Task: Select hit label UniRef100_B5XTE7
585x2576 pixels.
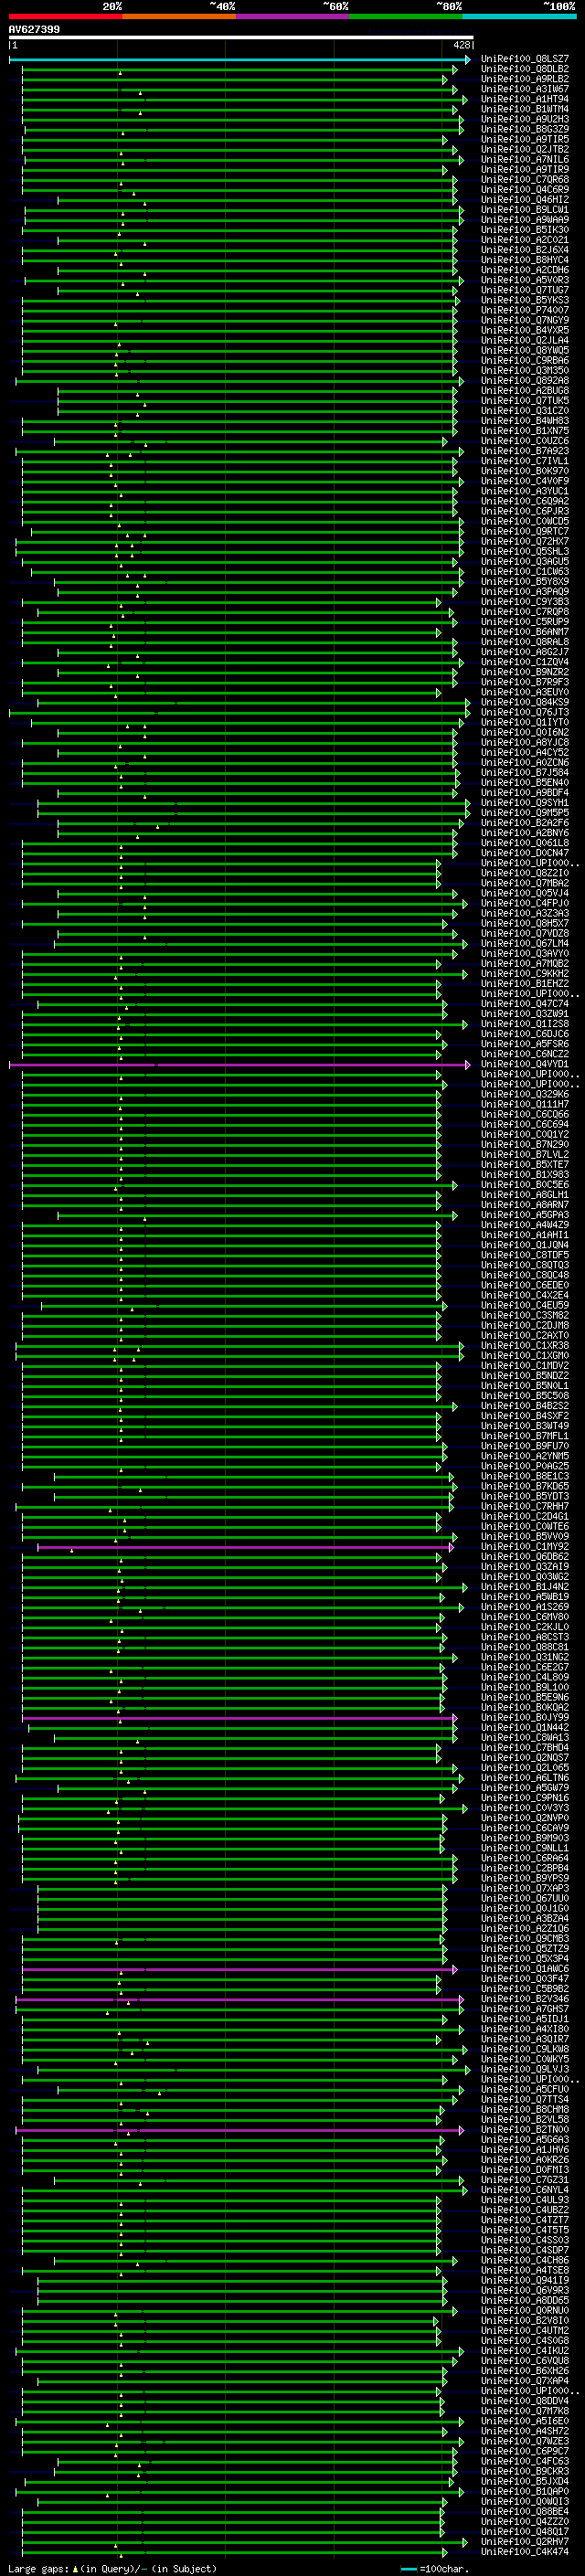Action: 525,1164
